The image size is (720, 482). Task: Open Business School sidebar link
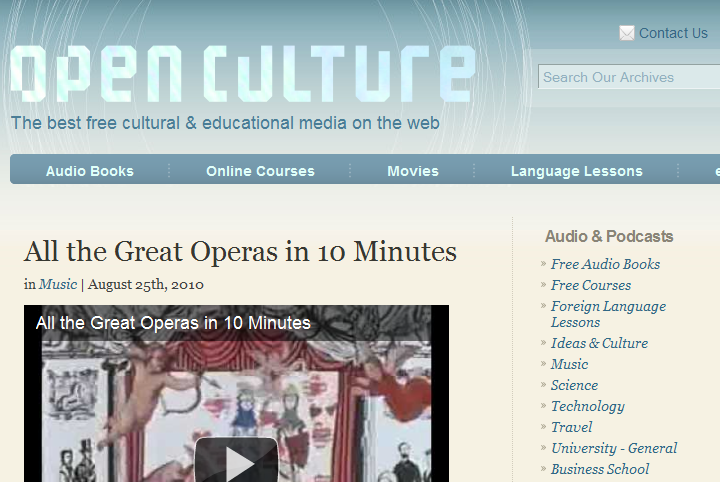pos(600,469)
